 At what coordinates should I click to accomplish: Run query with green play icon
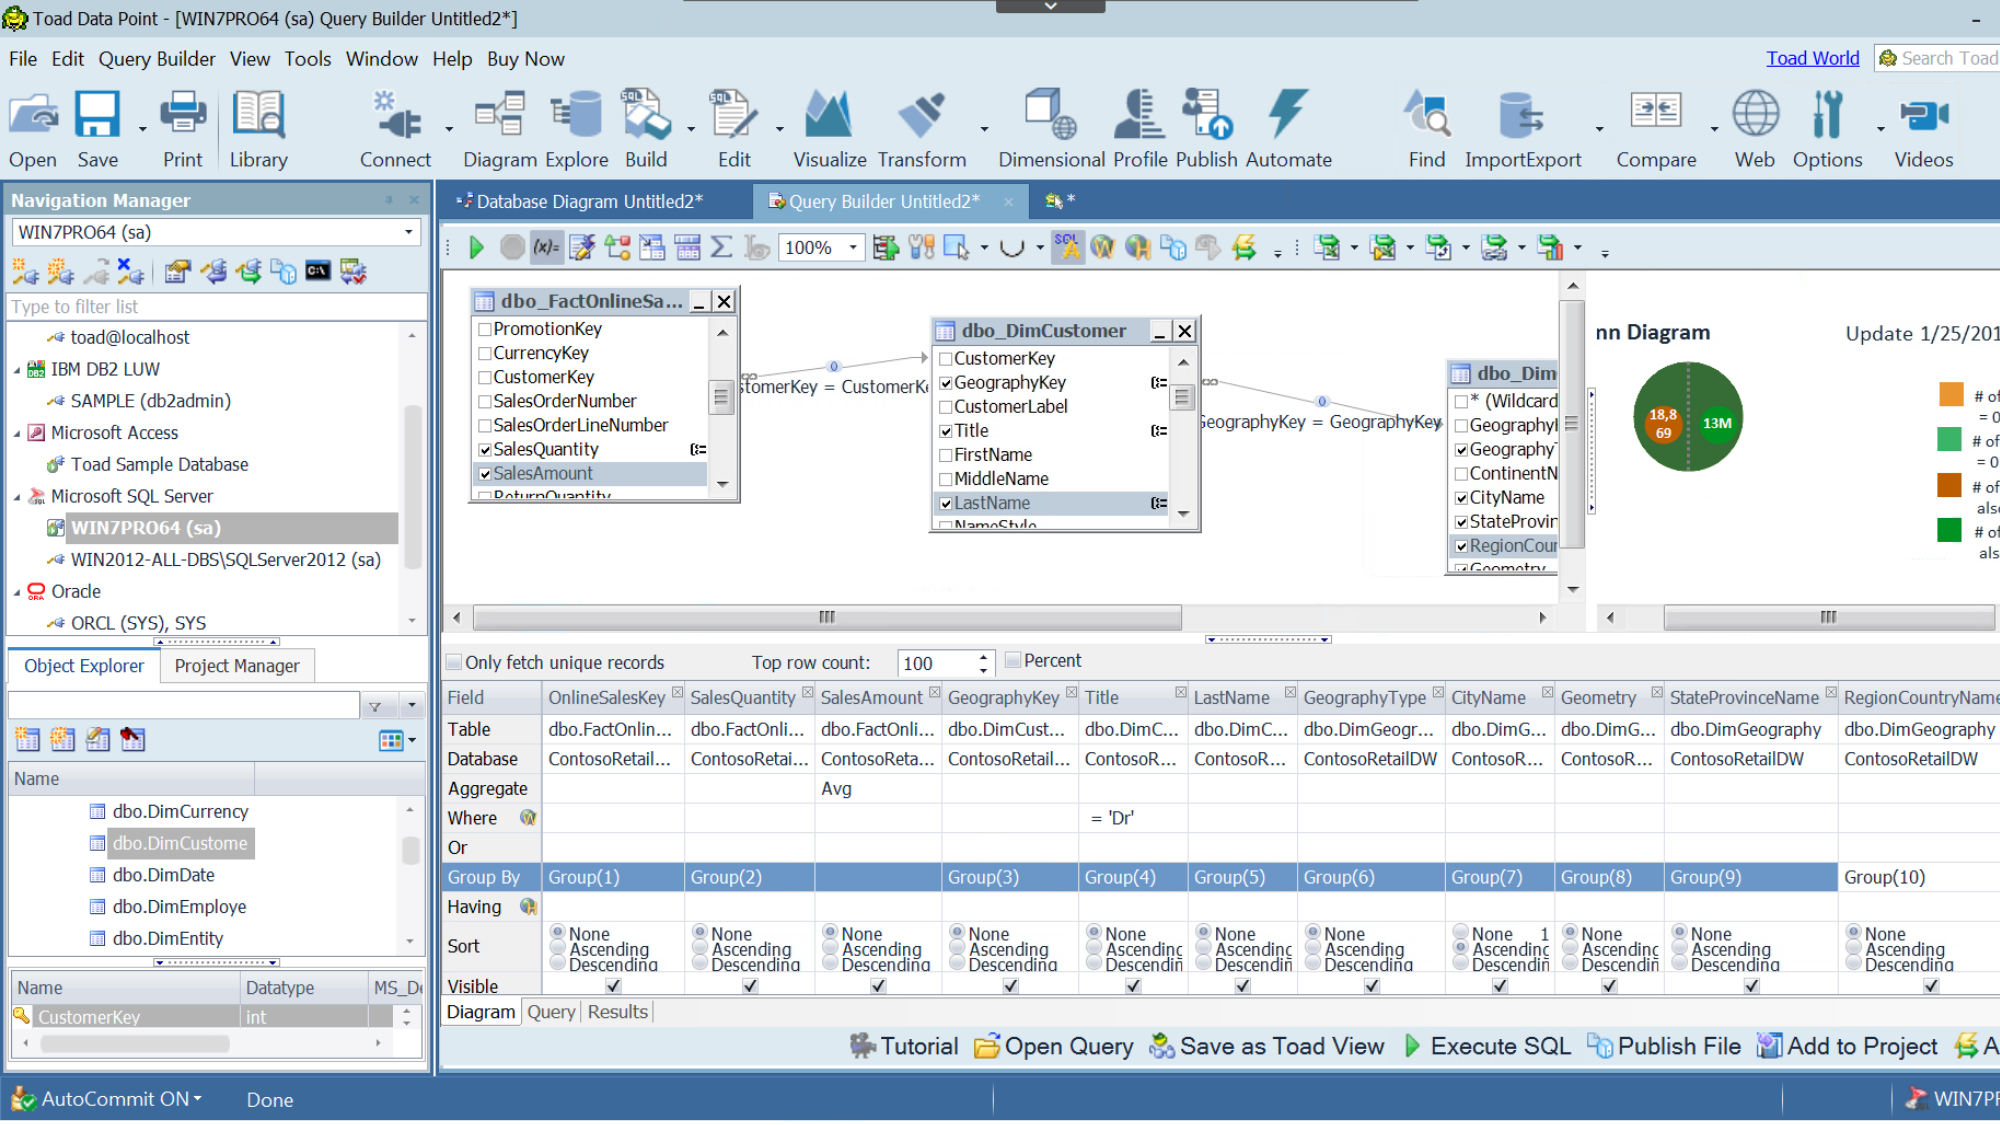click(476, 247)
